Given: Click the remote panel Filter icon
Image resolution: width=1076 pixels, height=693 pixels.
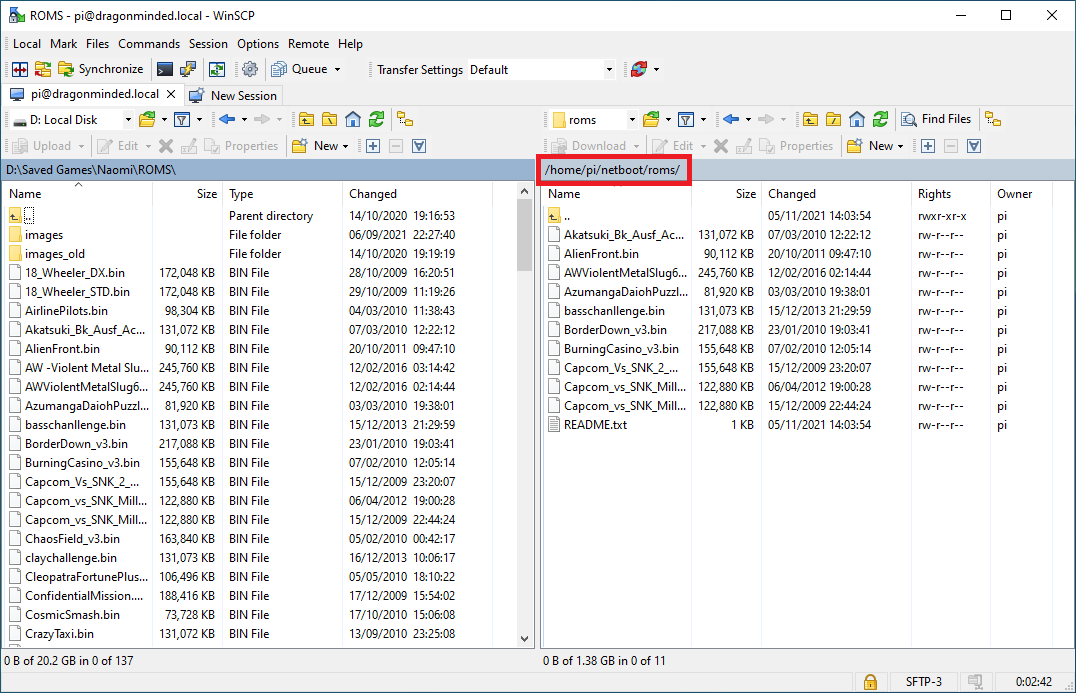Looking at the screenshot, I should (686, 120).
